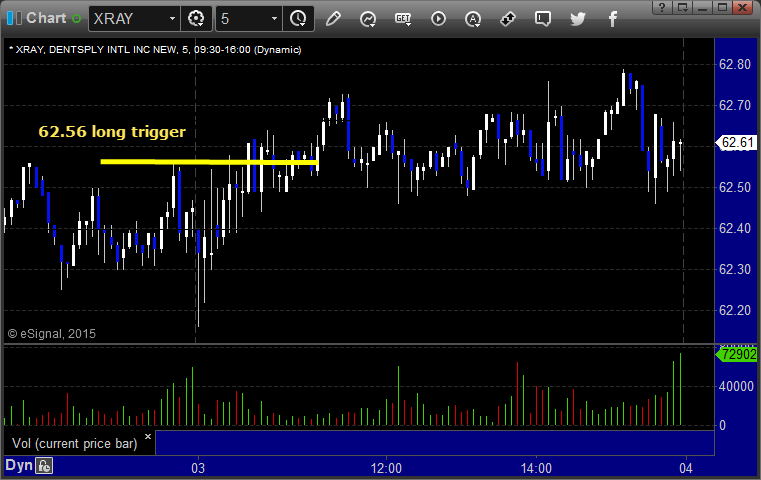The image size is (761, 480).
Task: Share chart via Facebook icon
Action: [x=613, y=19]
